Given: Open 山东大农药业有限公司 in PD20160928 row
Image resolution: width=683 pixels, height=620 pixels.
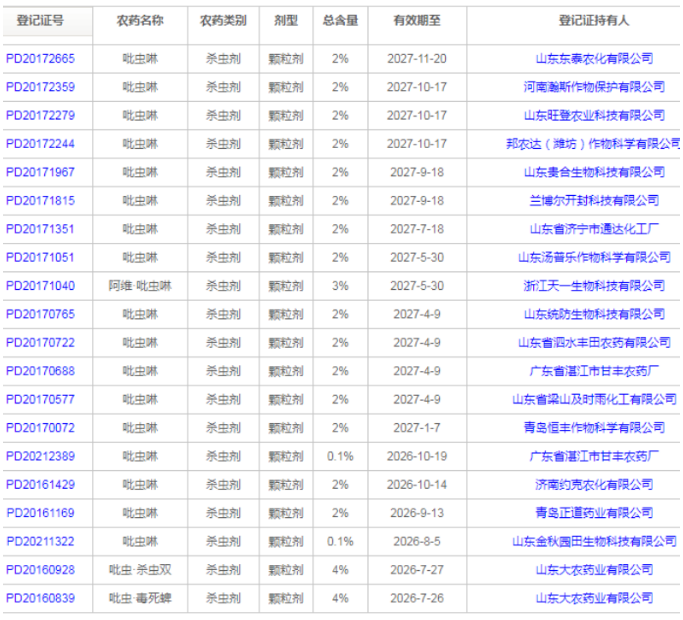Looking at the screenshot, I should coord(594,570).
